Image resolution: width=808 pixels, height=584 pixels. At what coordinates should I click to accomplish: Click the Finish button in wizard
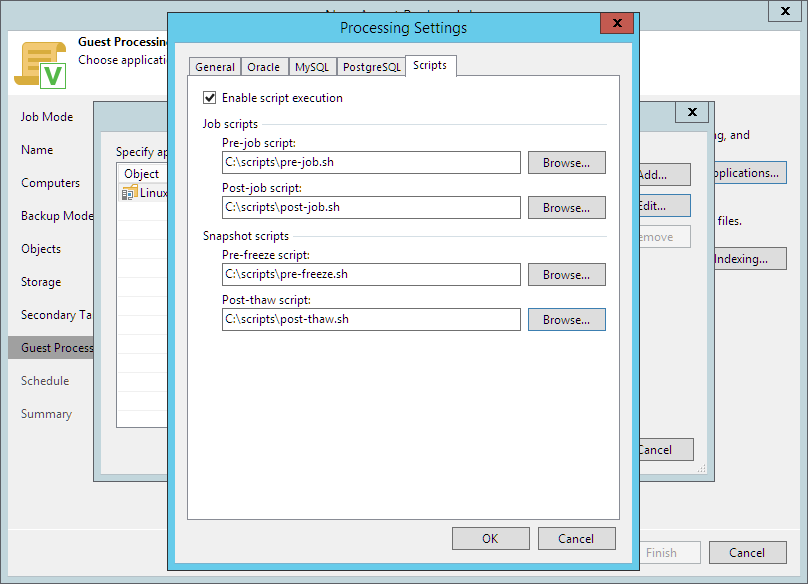(x=670, y=553)
